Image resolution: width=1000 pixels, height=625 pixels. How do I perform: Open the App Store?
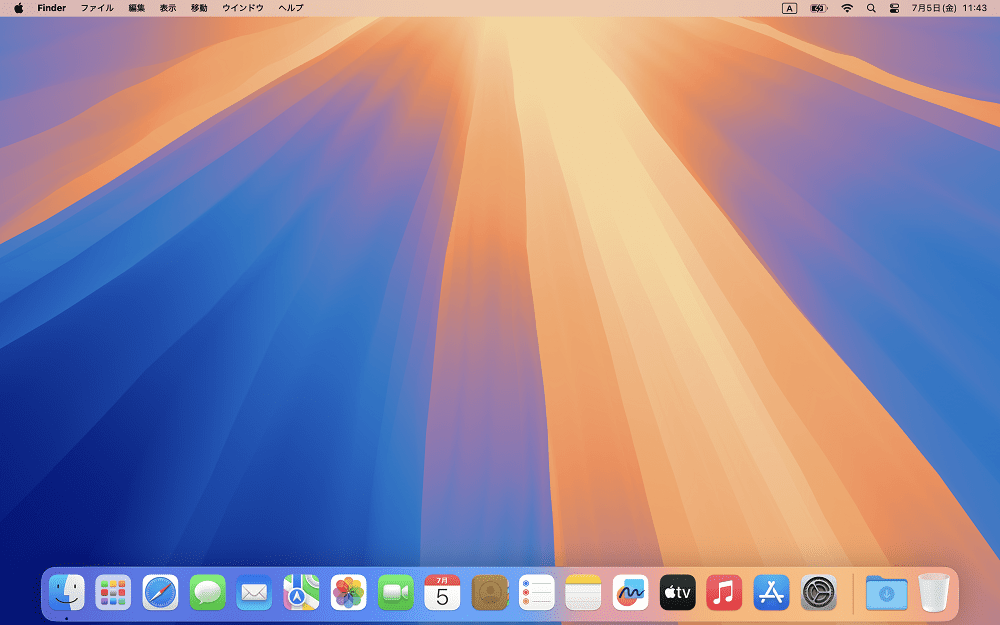click(771, 592)
